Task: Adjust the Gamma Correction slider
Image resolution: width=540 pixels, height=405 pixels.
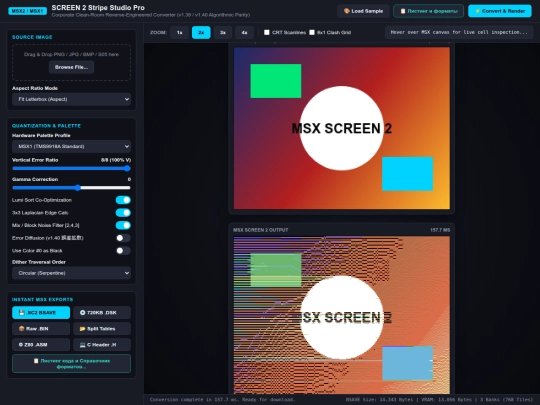Action: (x=71, y=188)
